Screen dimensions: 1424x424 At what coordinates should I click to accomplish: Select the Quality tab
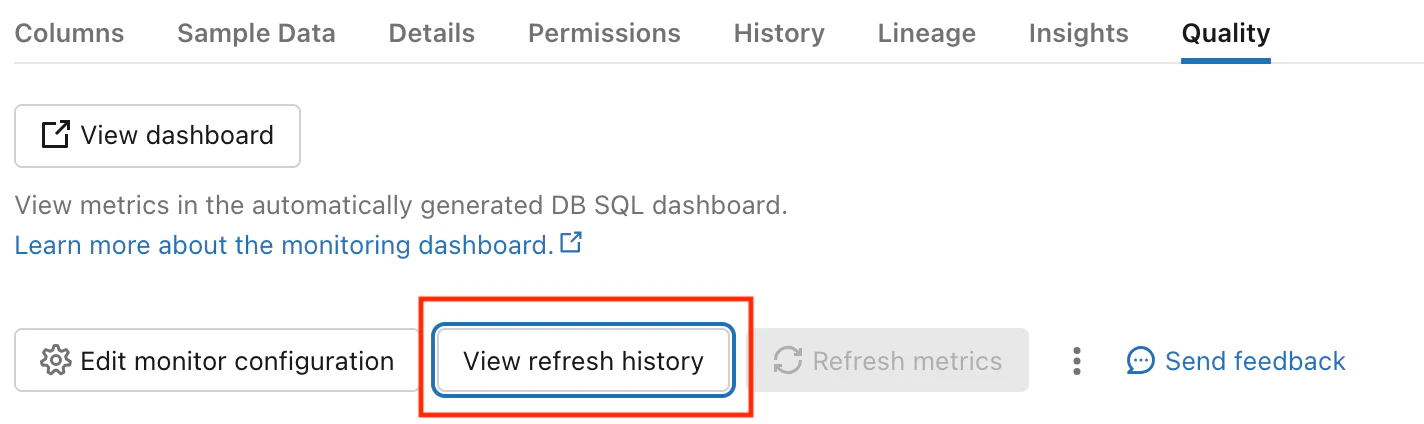coord(1225,33)
